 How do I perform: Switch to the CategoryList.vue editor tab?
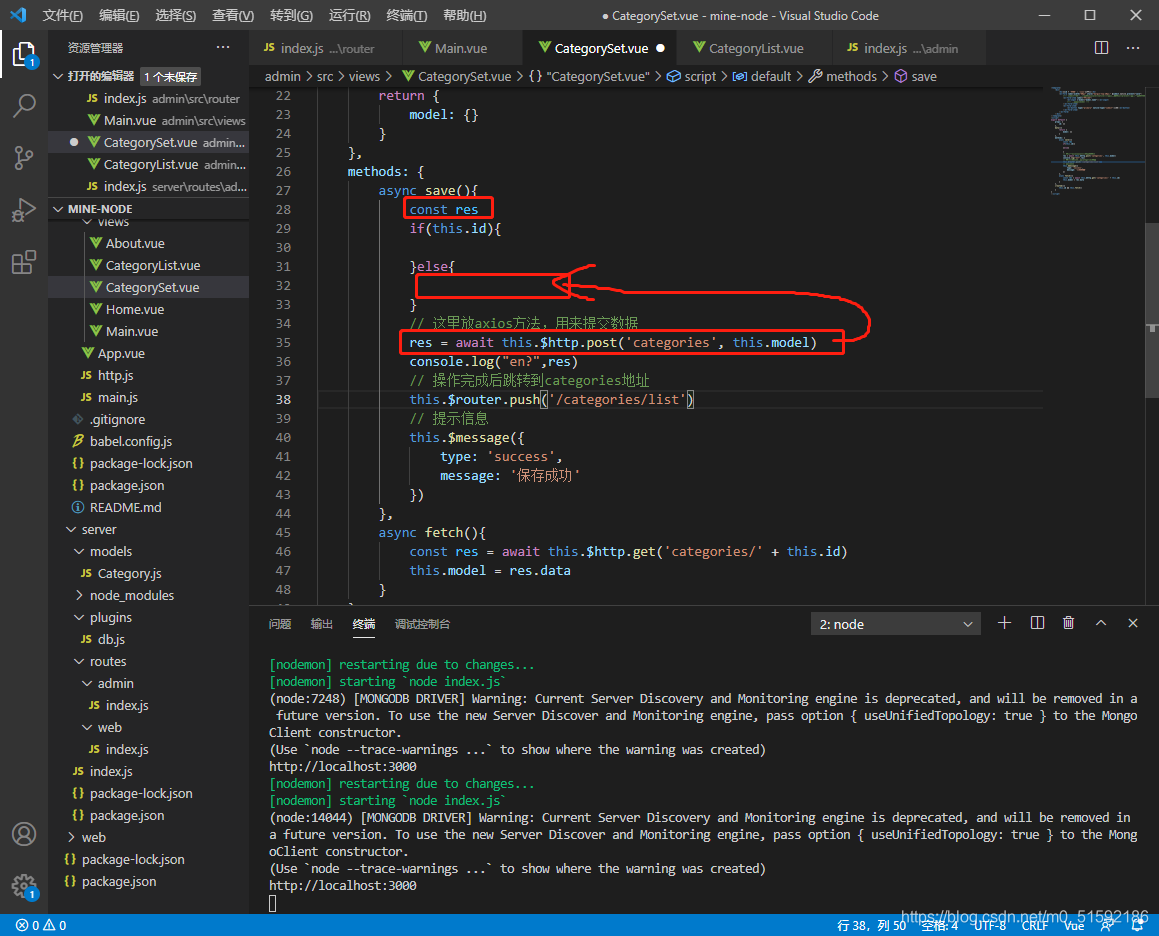(755, 48)
